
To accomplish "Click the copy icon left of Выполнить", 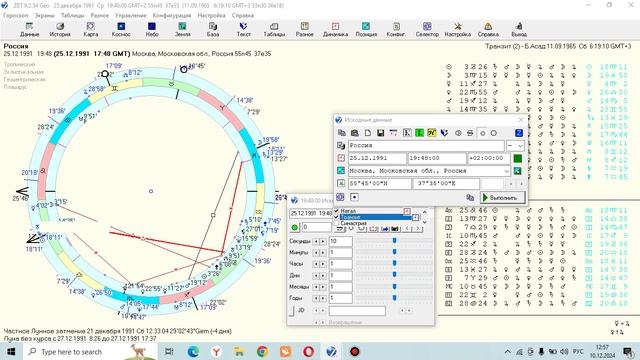I will point(470,198).
